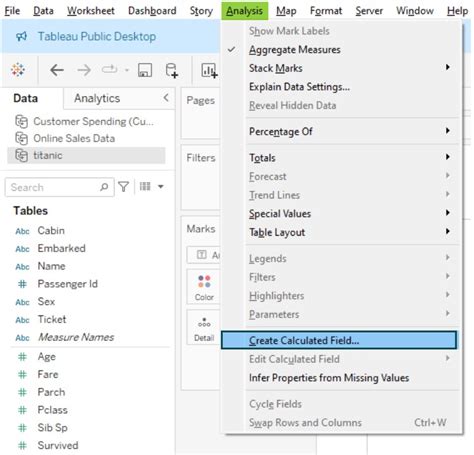Open the marks type dropdown in Marks card

(203, 255)
